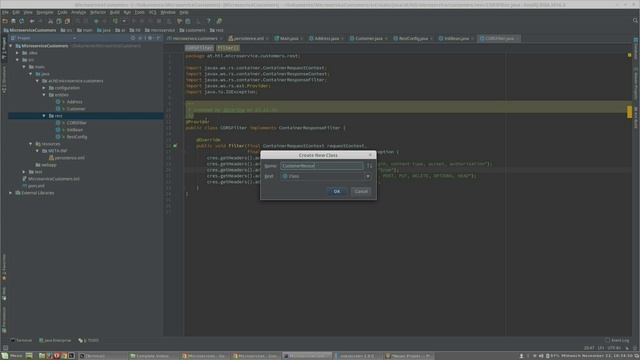This screenshot has height=360, width=640.
Task: Collapse the META-INF folder node
Action: tap(38, 151)
